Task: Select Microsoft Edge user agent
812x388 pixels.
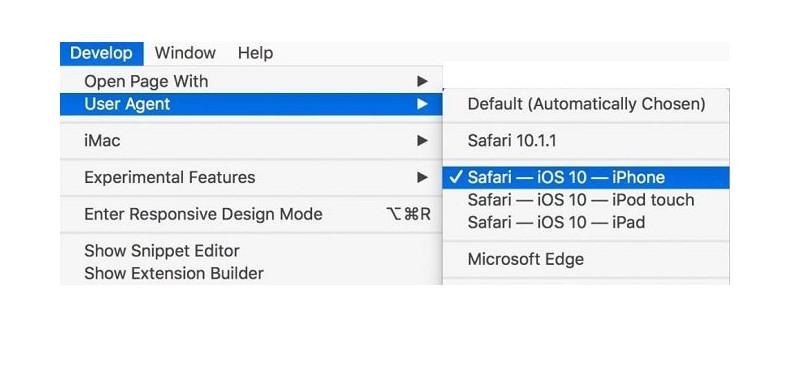Action: 586,259
